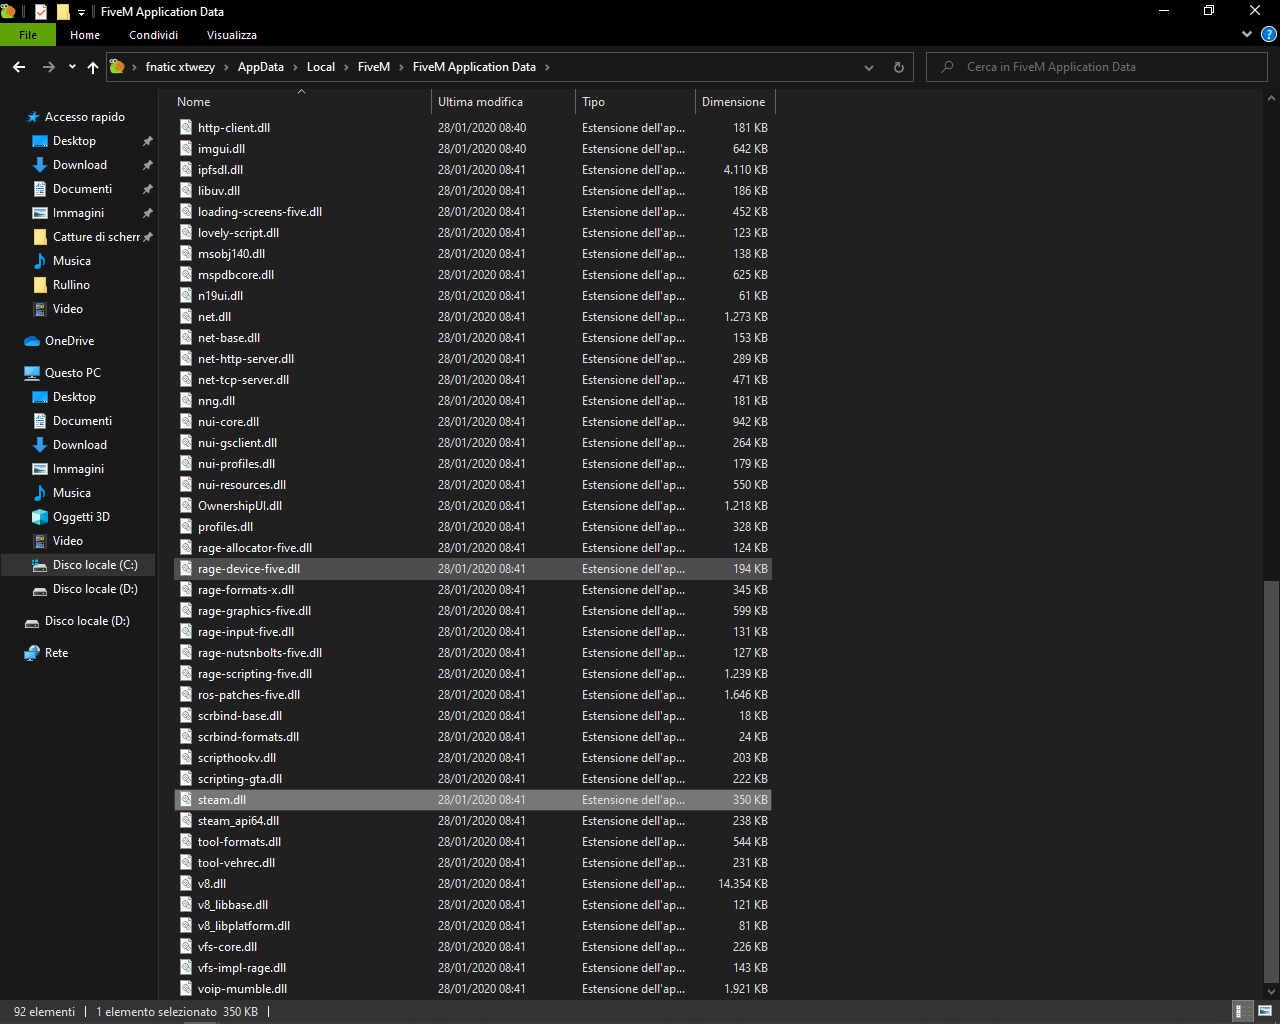Click the Musica note icon under Questo PC

(40, 493)
